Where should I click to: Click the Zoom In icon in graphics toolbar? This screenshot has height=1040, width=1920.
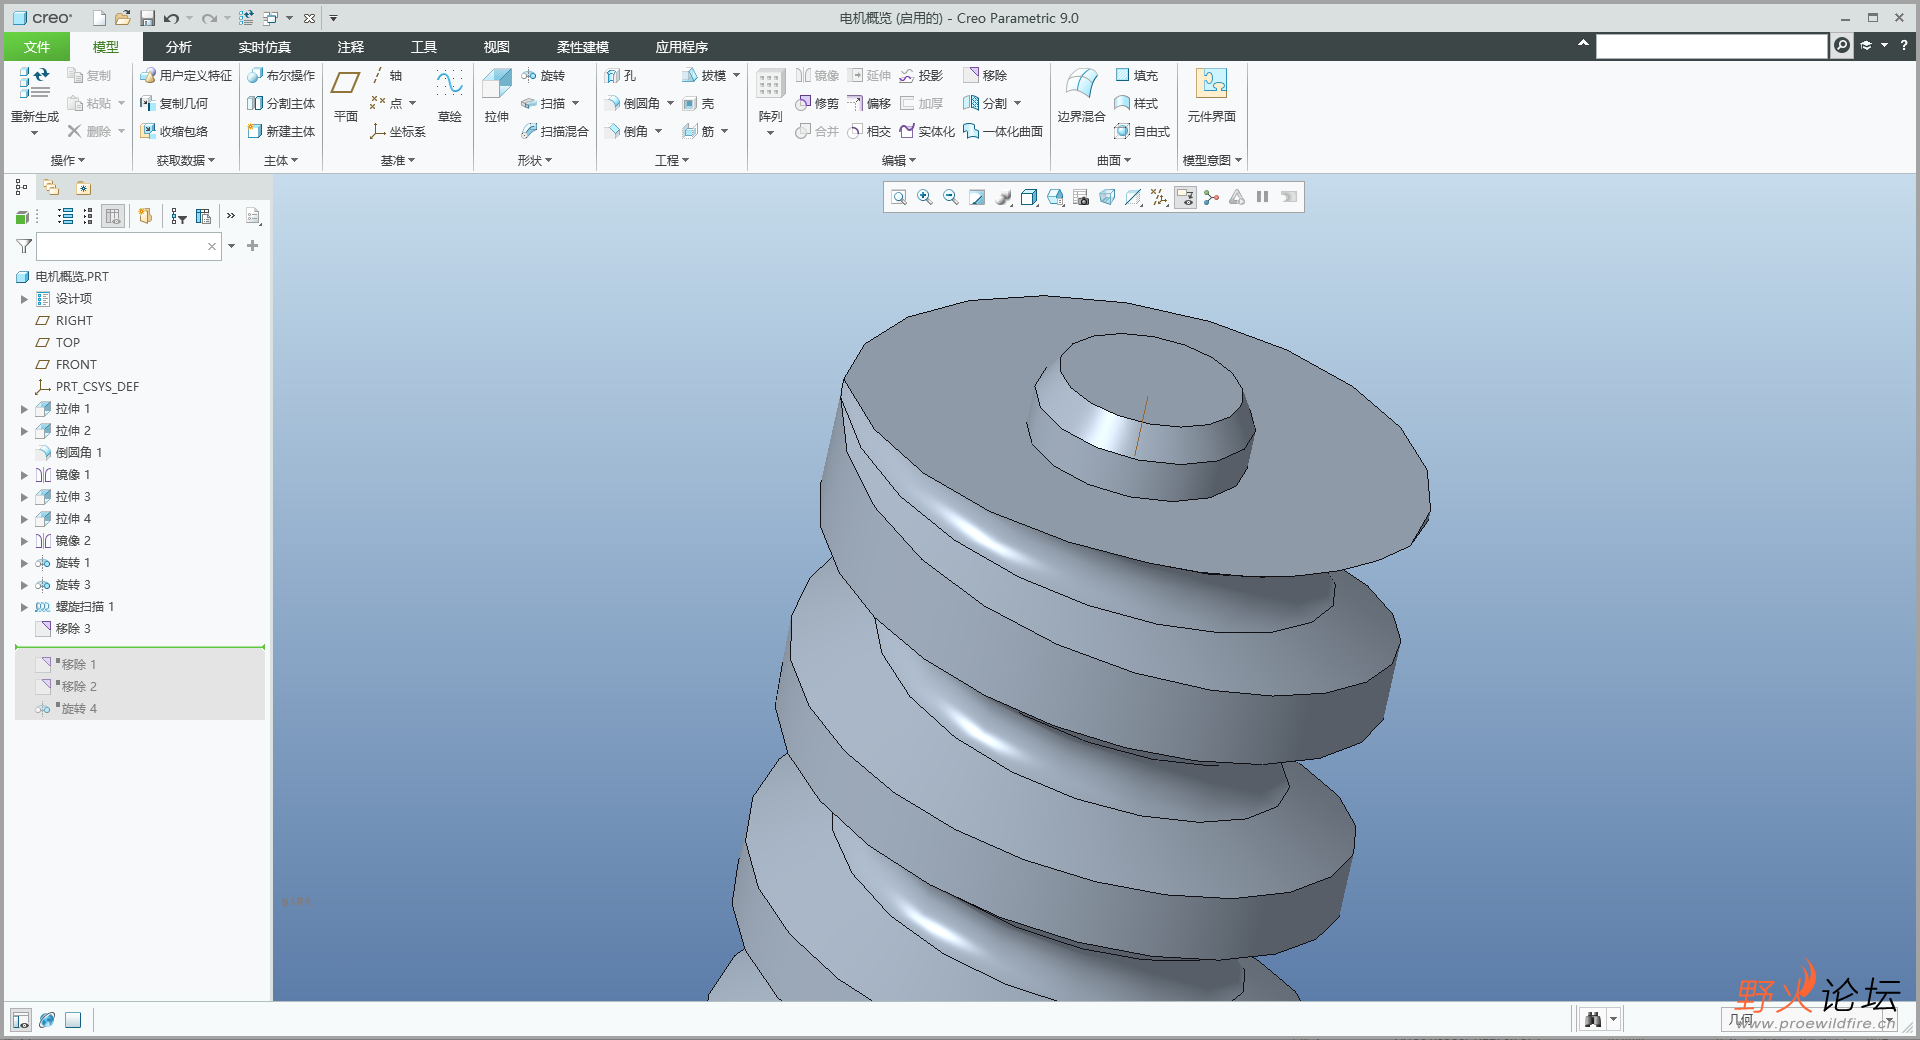point(925,197)
